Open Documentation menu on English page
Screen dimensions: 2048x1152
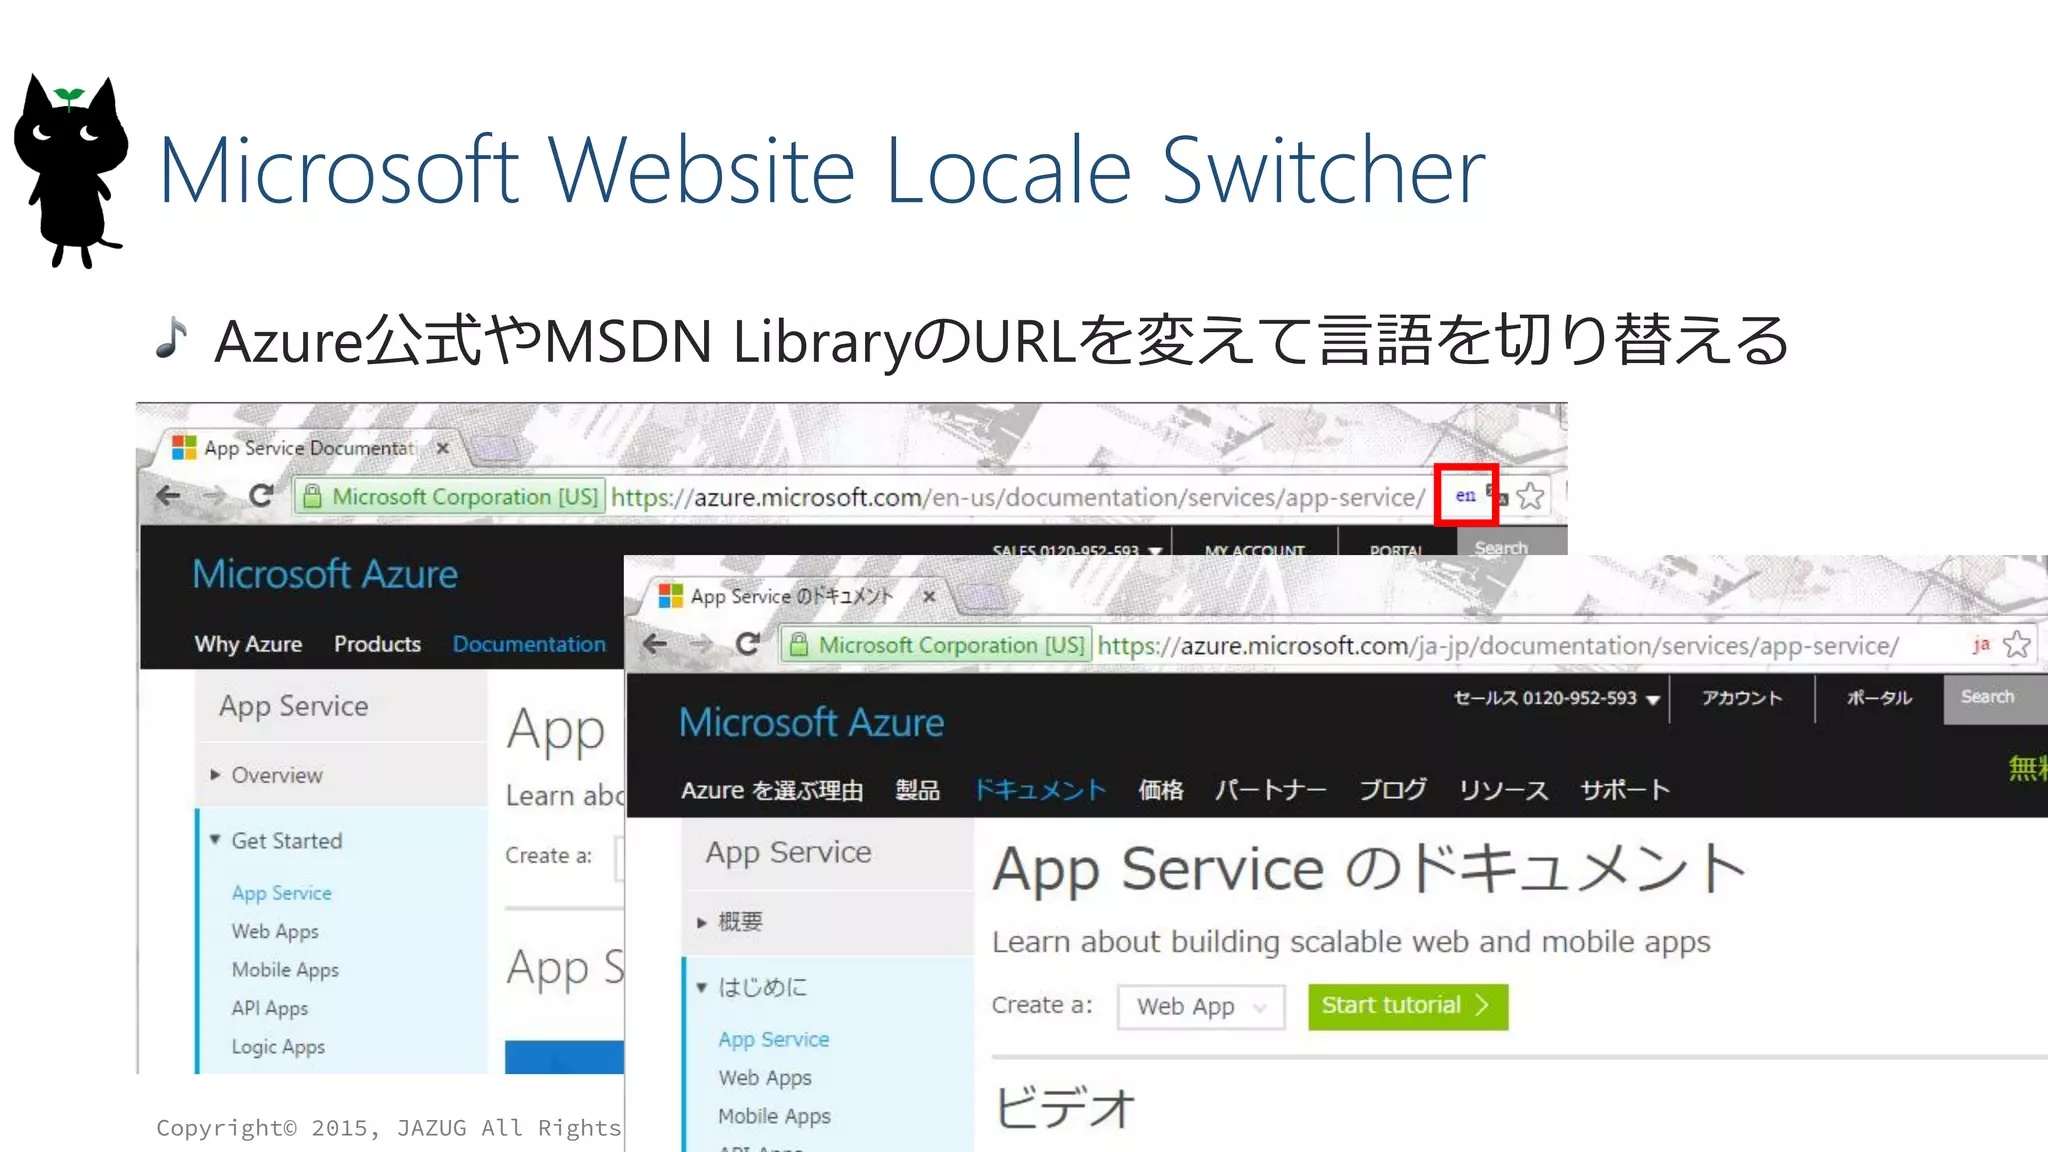click(x=529, y=644)
